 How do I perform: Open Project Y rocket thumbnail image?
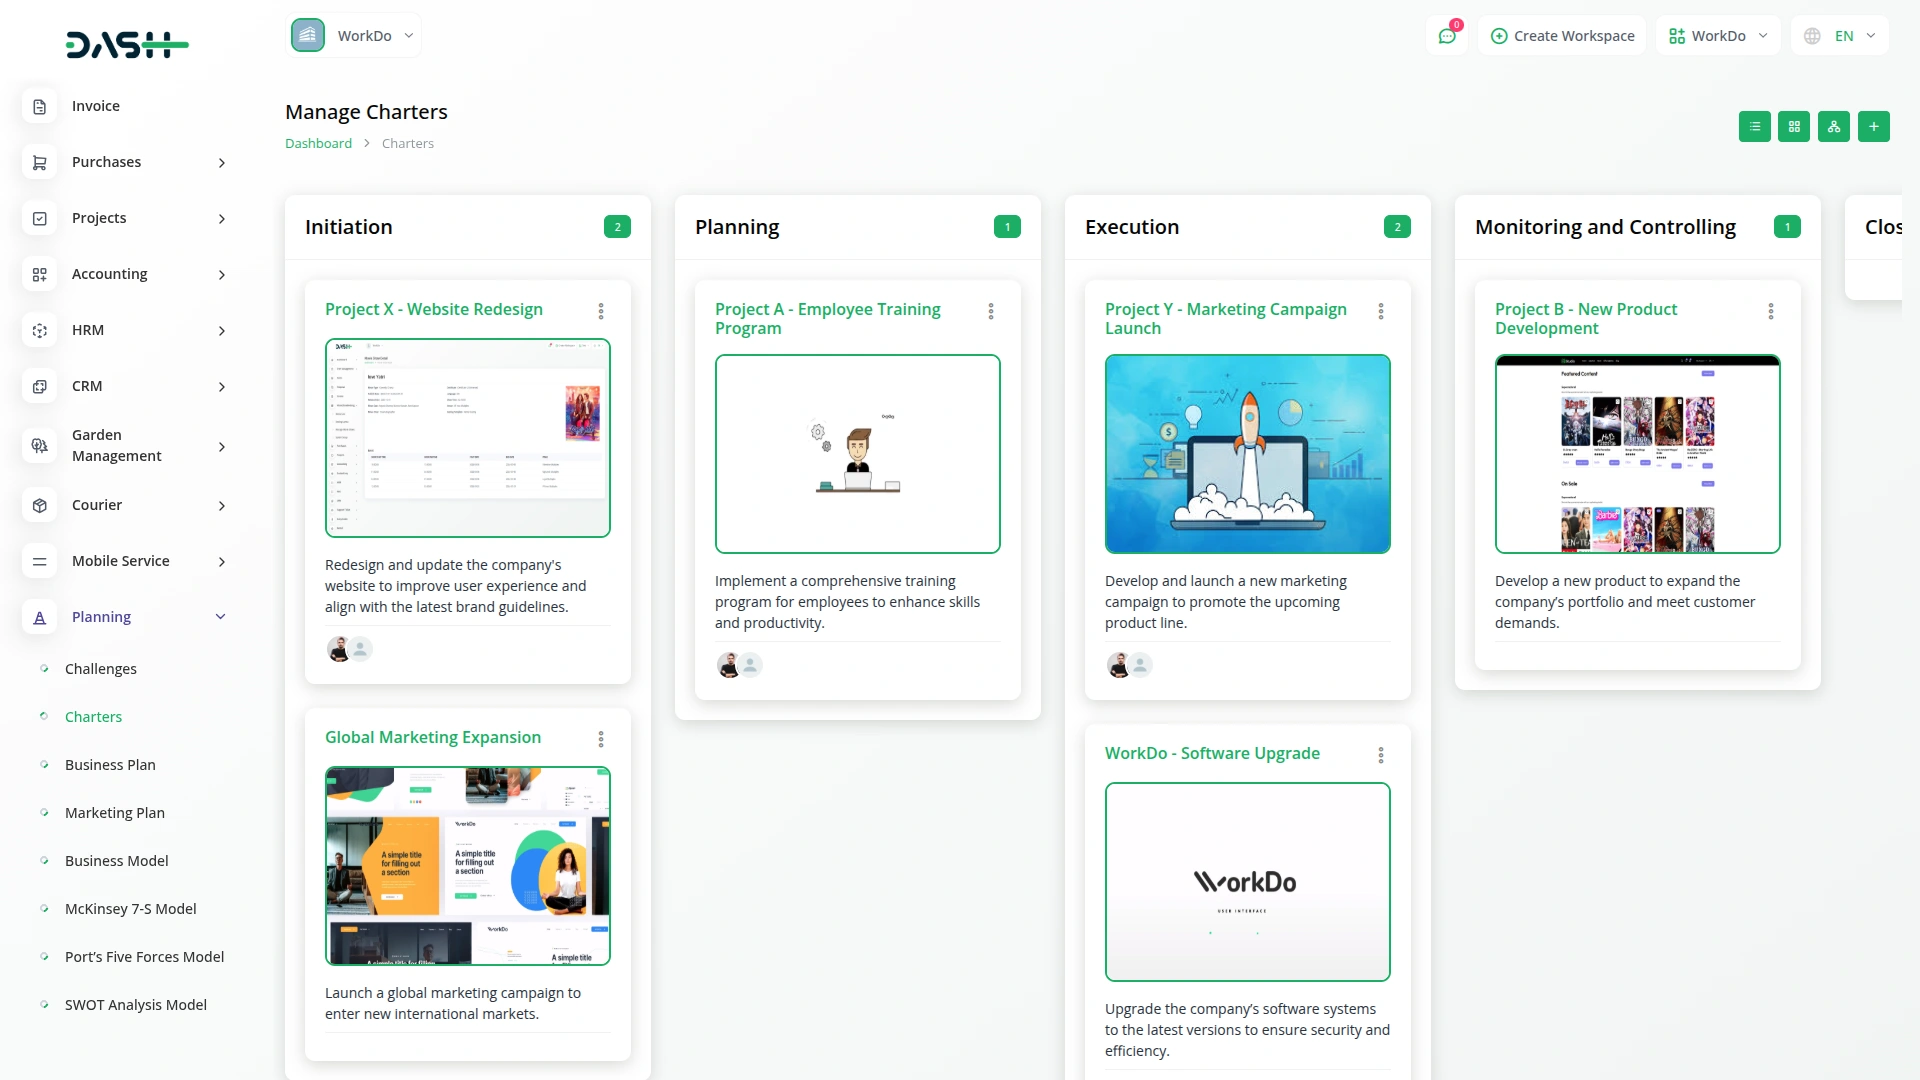coord(1247,454)
